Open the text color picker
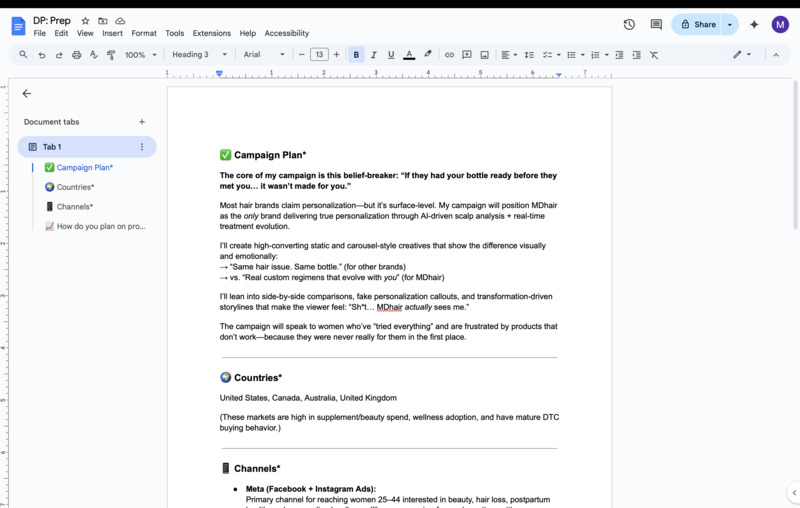The image size is (800, 508). pos(409,55)
